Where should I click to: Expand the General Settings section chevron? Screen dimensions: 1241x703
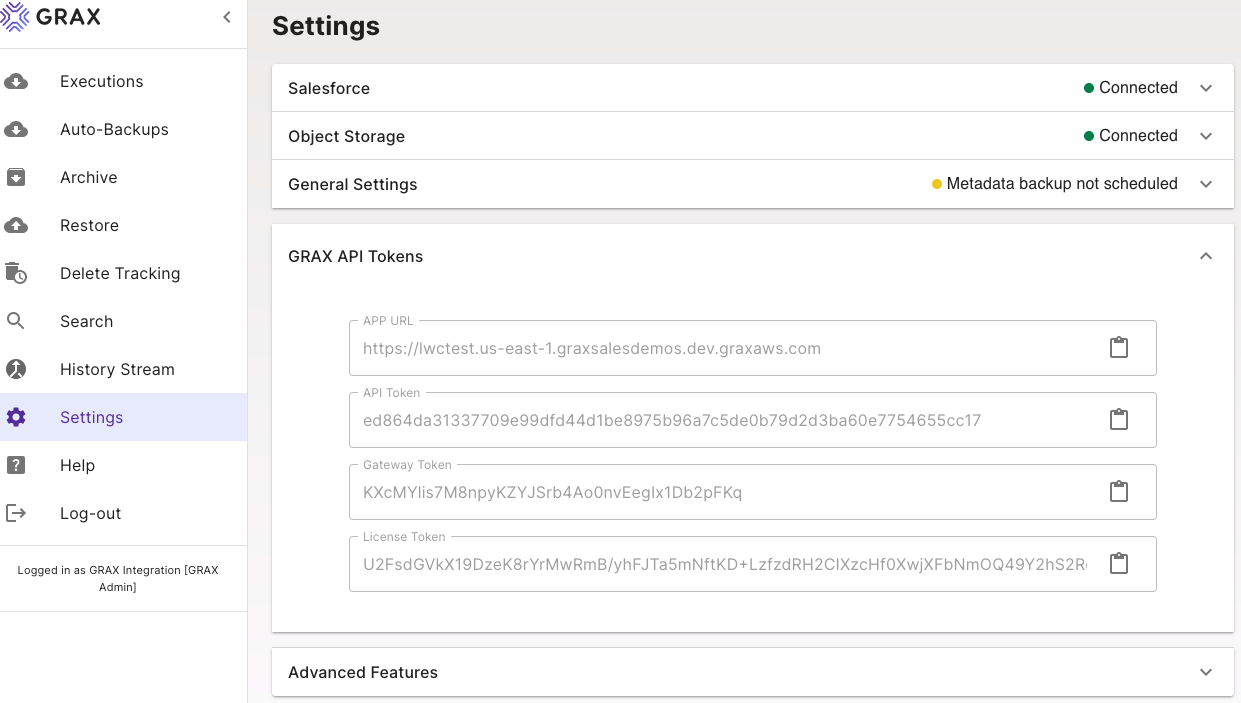point(1206,184)
